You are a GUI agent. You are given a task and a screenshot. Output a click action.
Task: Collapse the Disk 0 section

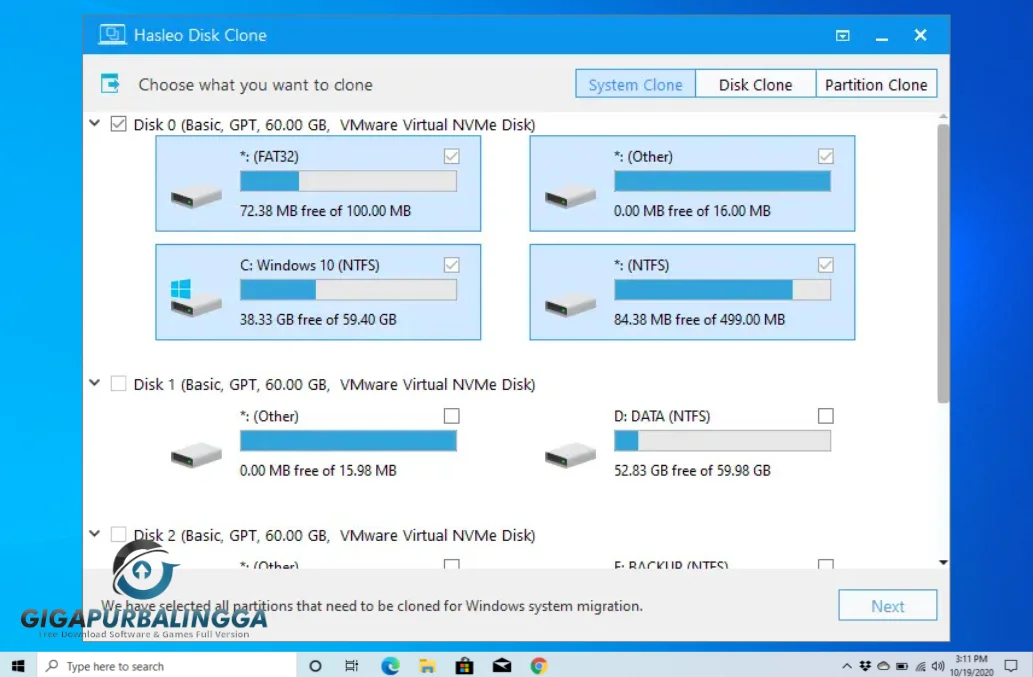[94, 123]
